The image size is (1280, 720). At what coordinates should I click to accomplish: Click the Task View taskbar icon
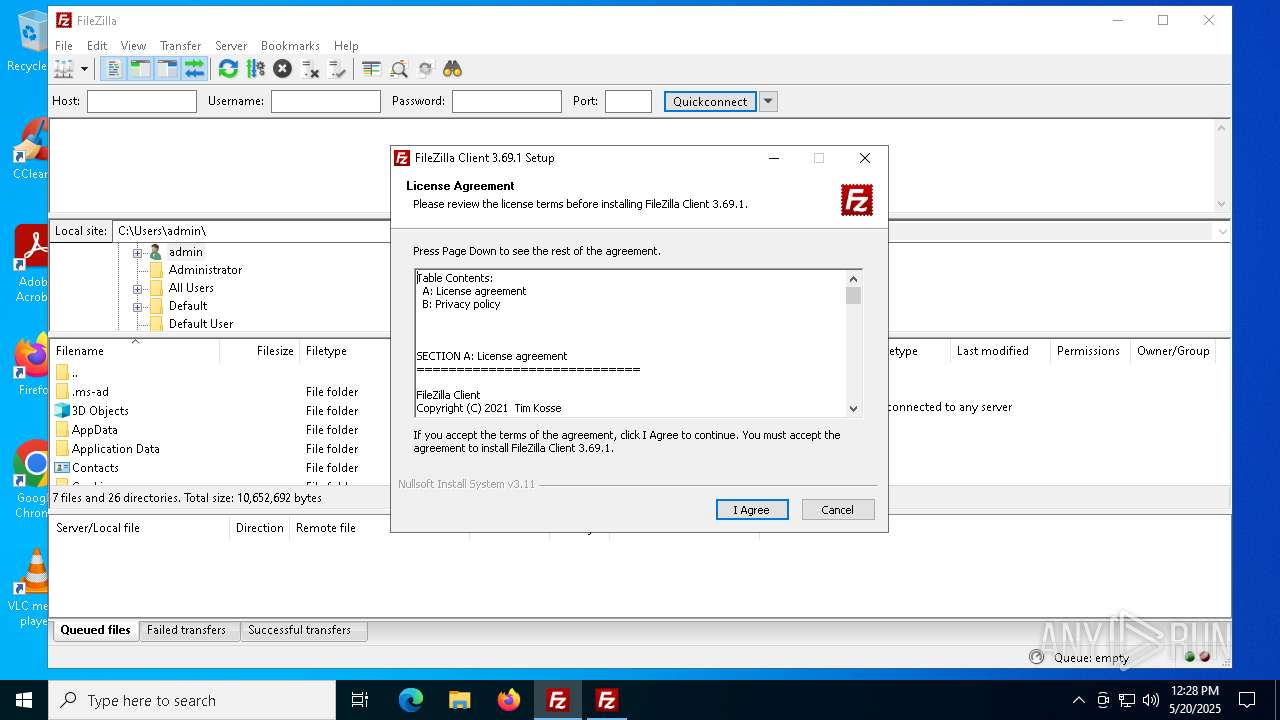pos(360,700)
